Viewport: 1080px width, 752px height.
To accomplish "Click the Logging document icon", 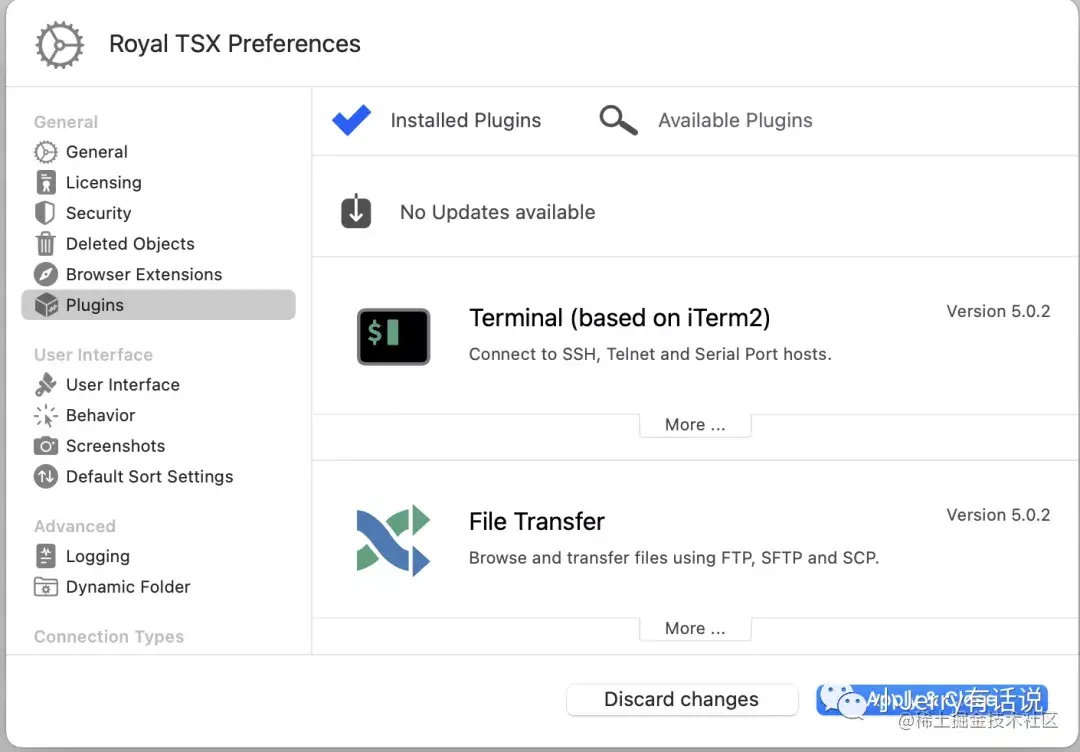I will [x=45, y=556].
